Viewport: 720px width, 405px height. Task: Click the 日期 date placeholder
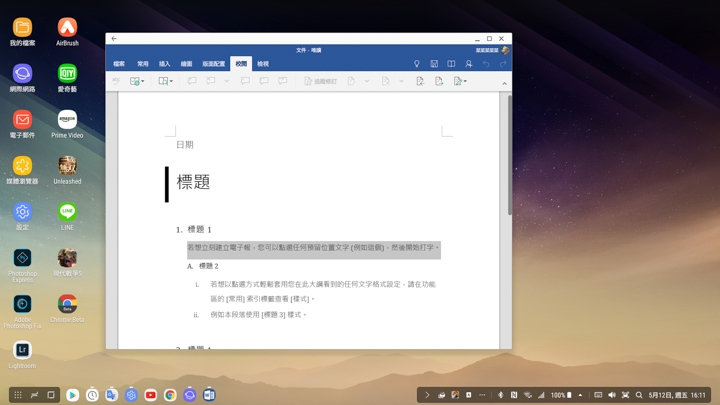[x=185, y=145]
